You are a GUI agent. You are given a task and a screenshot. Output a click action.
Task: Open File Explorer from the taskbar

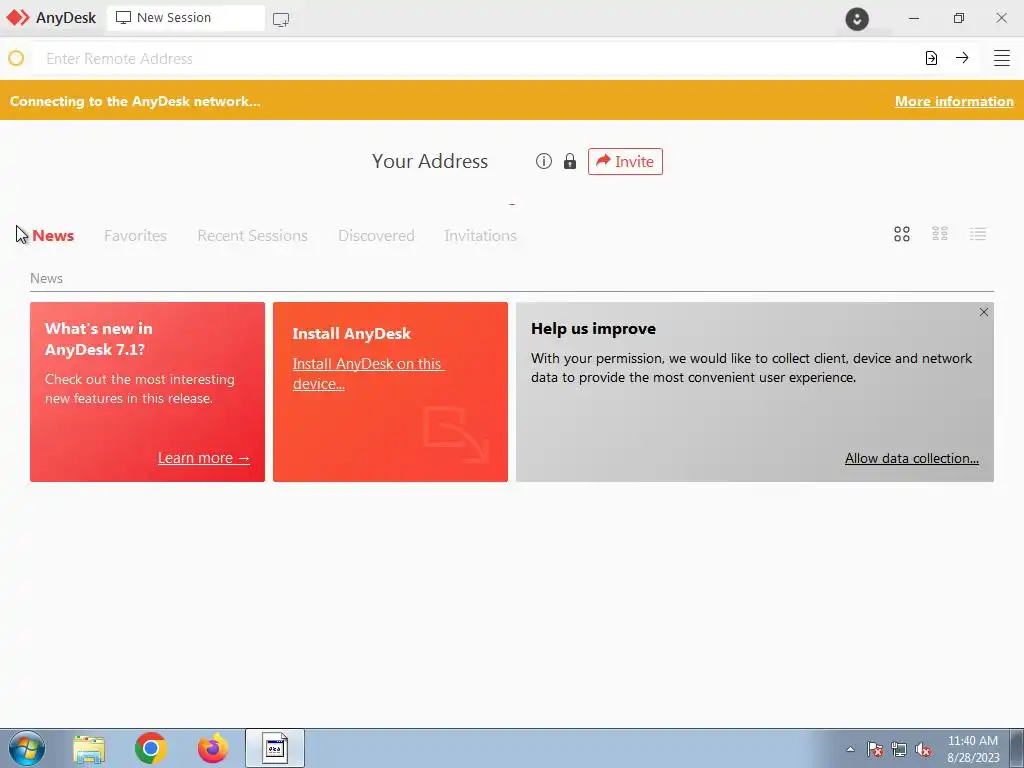89,748
